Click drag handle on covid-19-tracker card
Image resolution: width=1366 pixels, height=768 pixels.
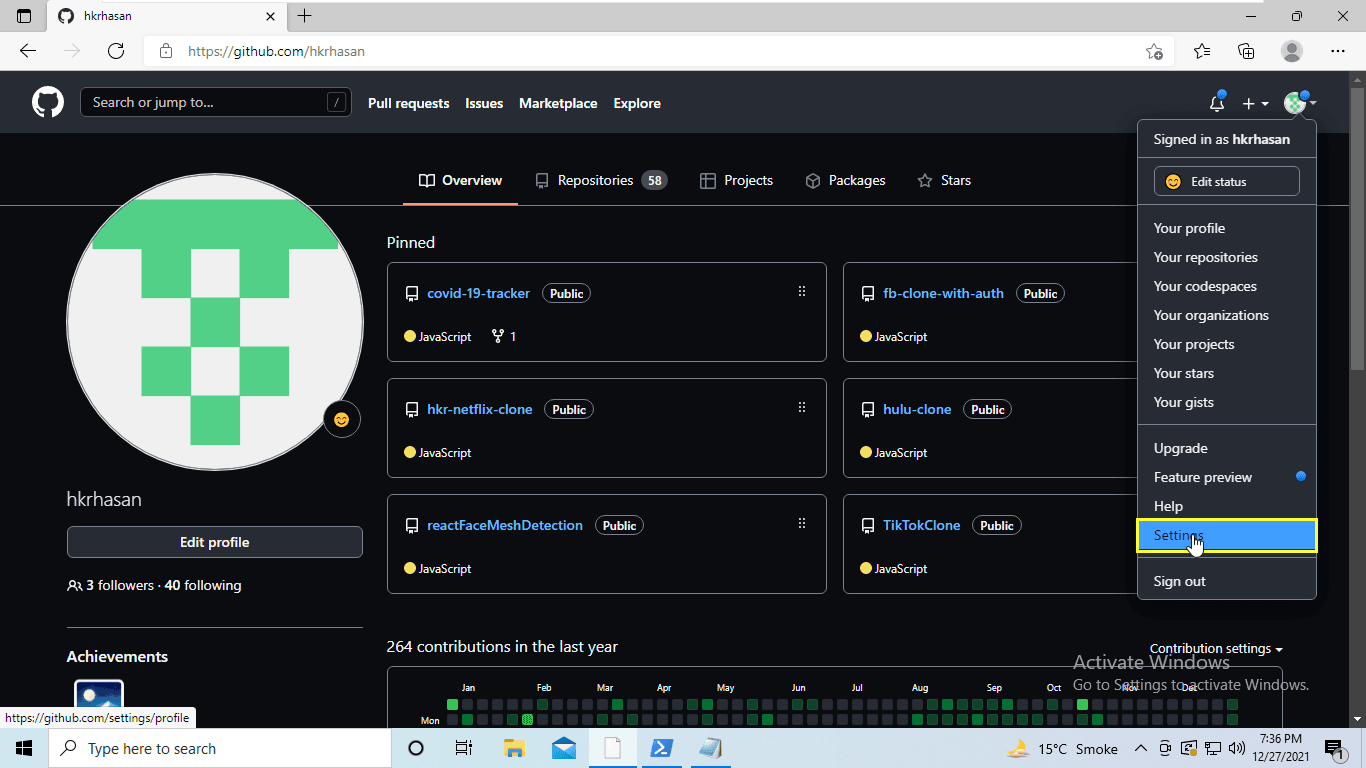click(x=802, y=292)
